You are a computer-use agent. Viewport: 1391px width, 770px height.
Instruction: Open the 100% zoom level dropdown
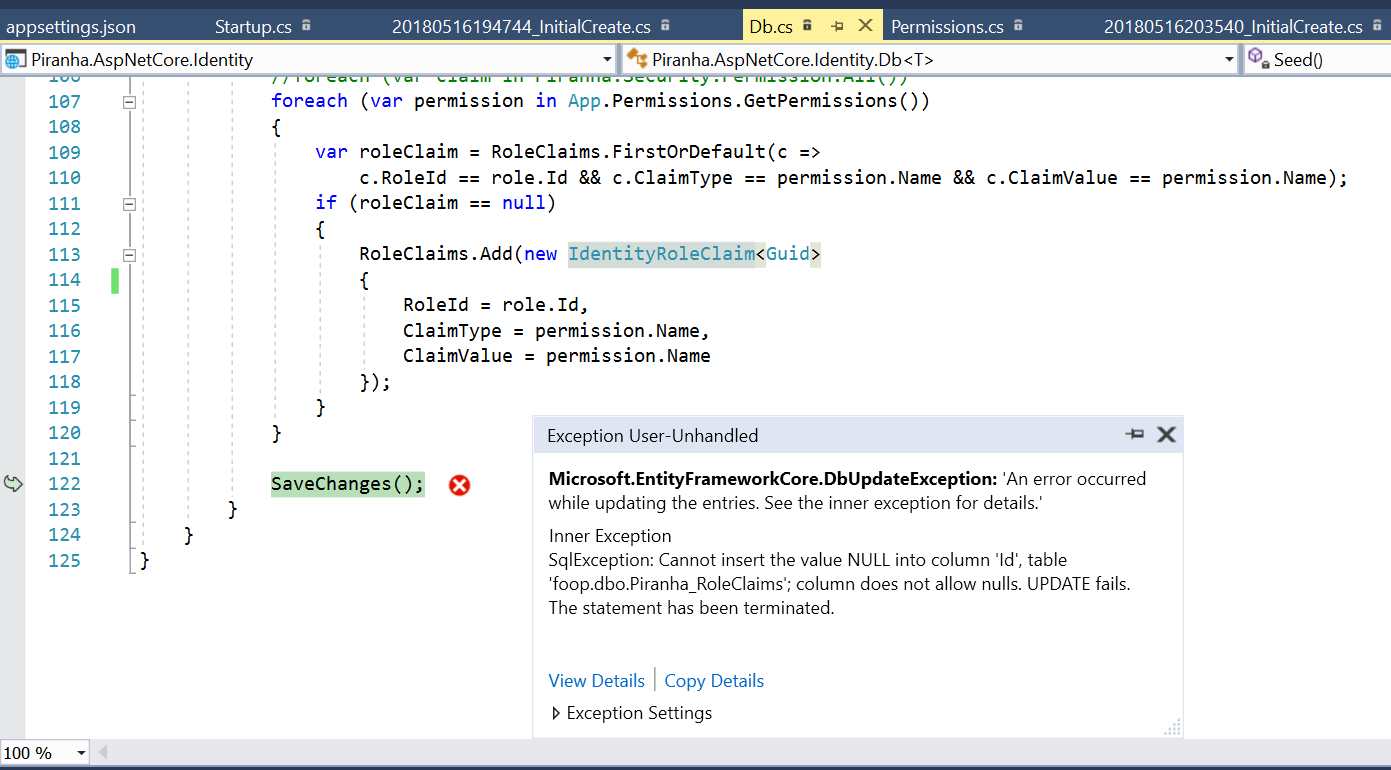(81, 752)
